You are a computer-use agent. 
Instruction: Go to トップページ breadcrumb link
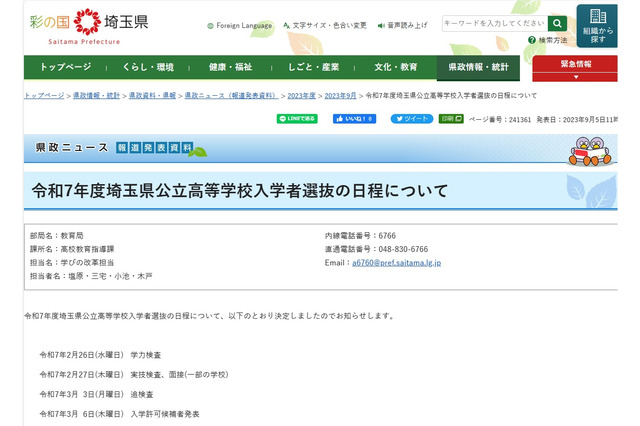click(44, 95)
